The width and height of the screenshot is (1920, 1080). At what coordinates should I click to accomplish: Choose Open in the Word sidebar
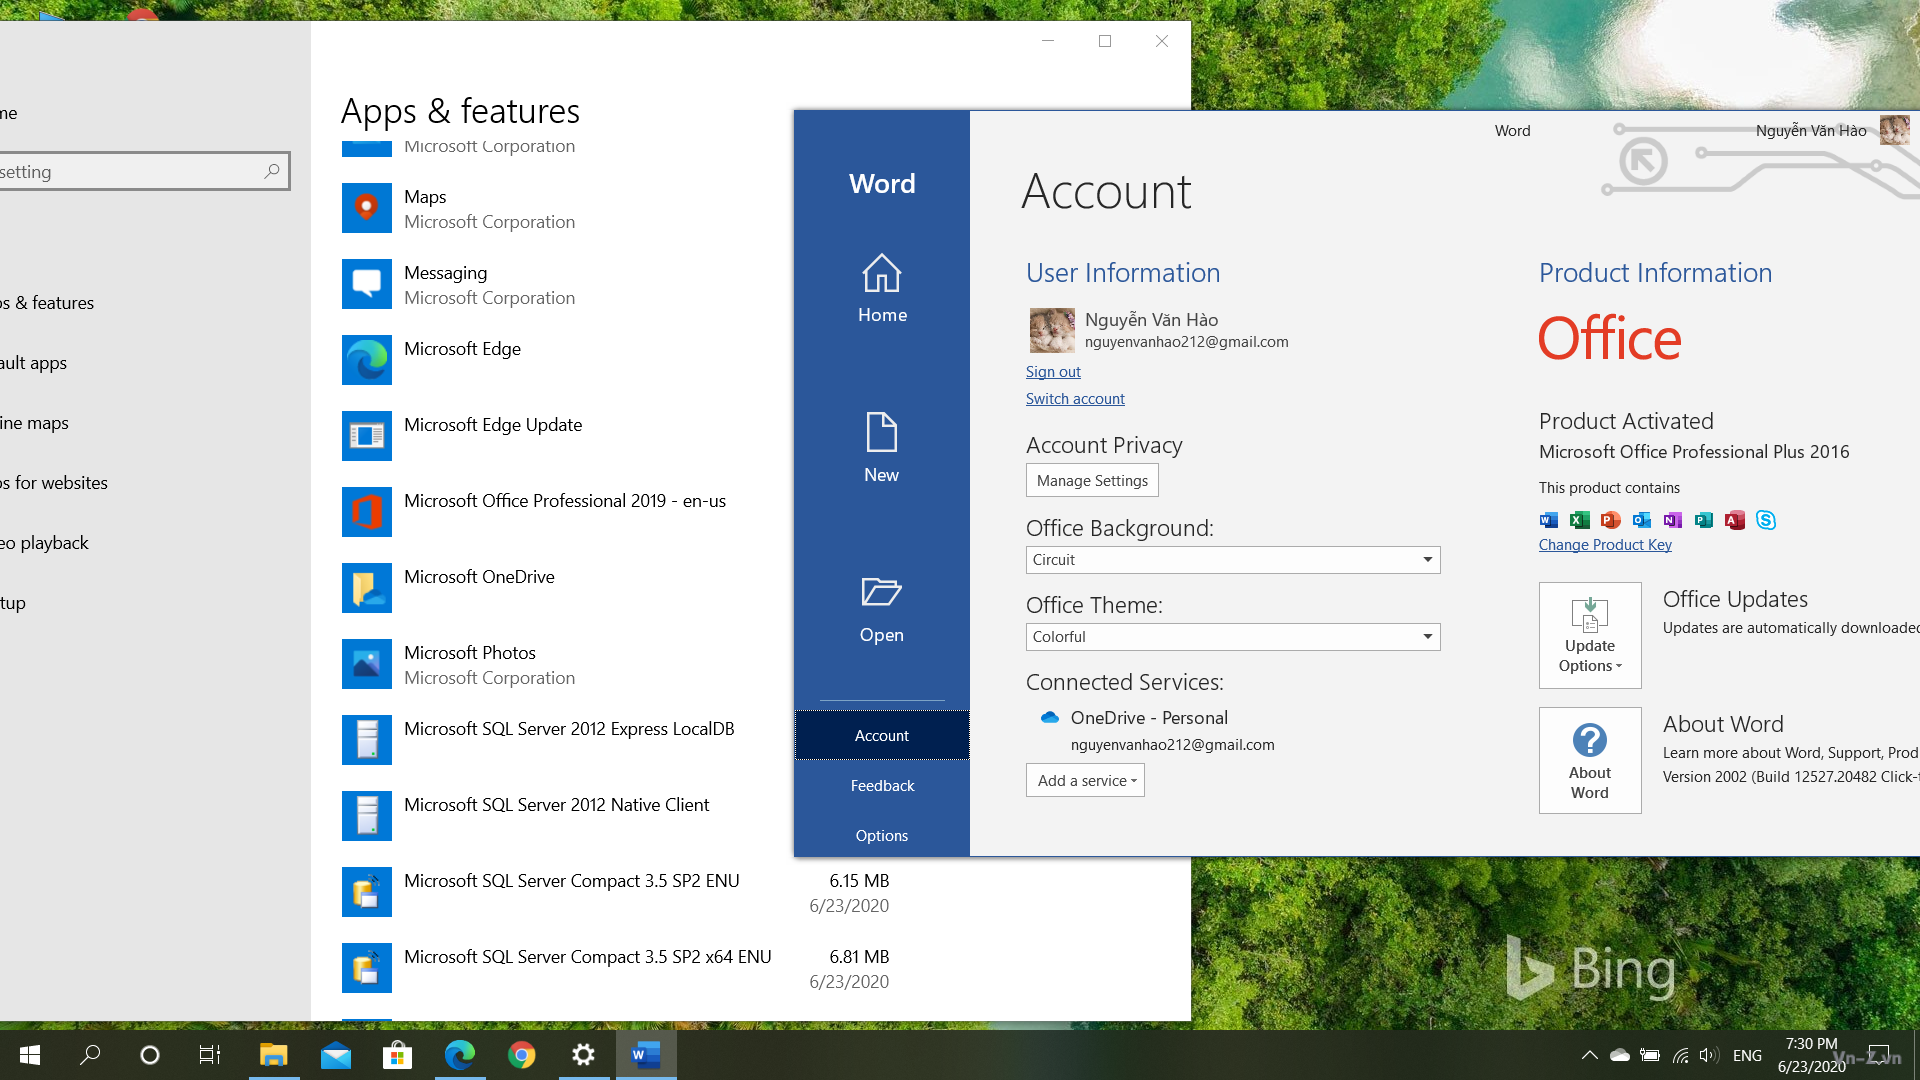(x=882, y=608)
